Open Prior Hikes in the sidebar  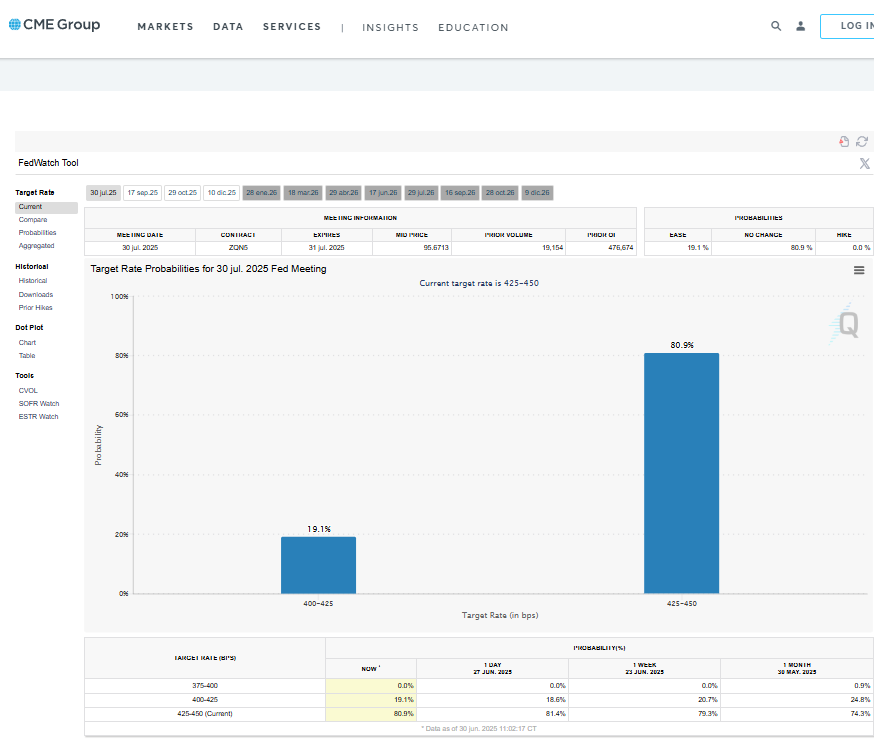click(x=35, y=308)
